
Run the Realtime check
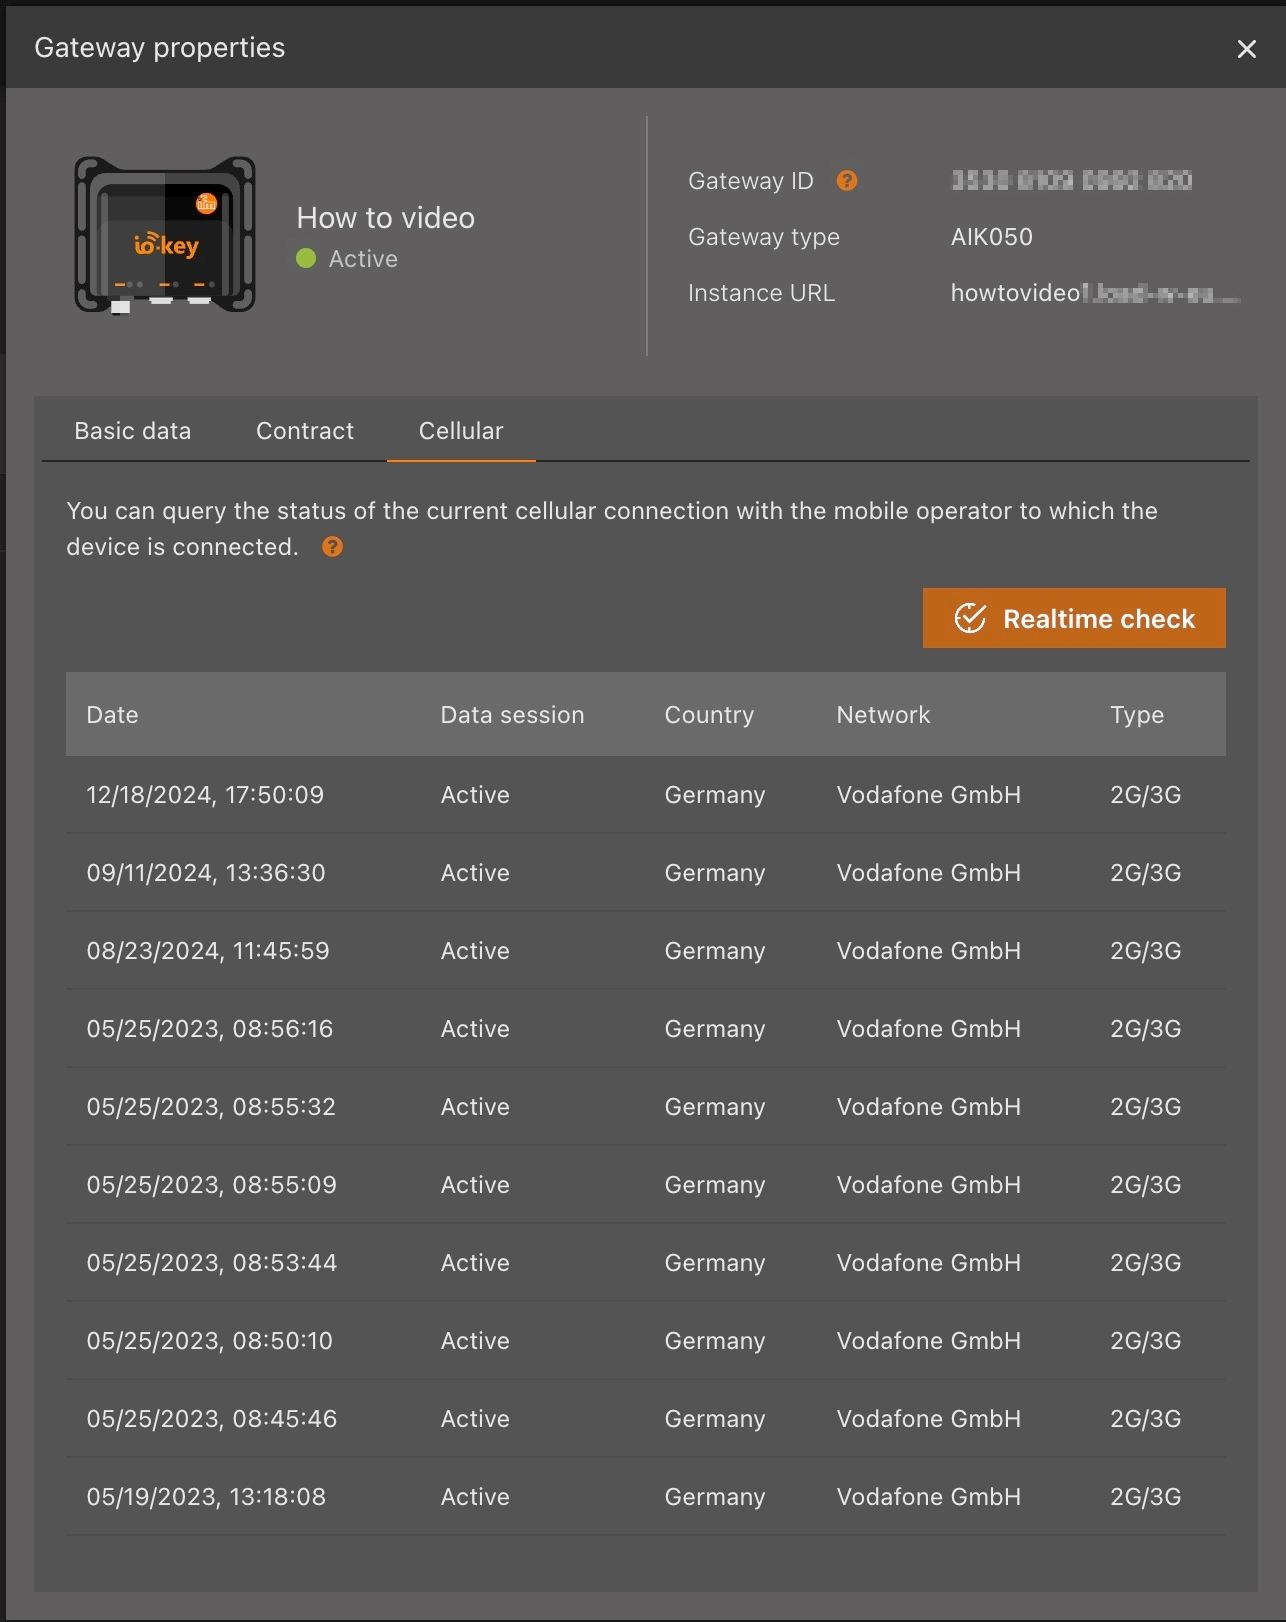(x=1073, y=619)
